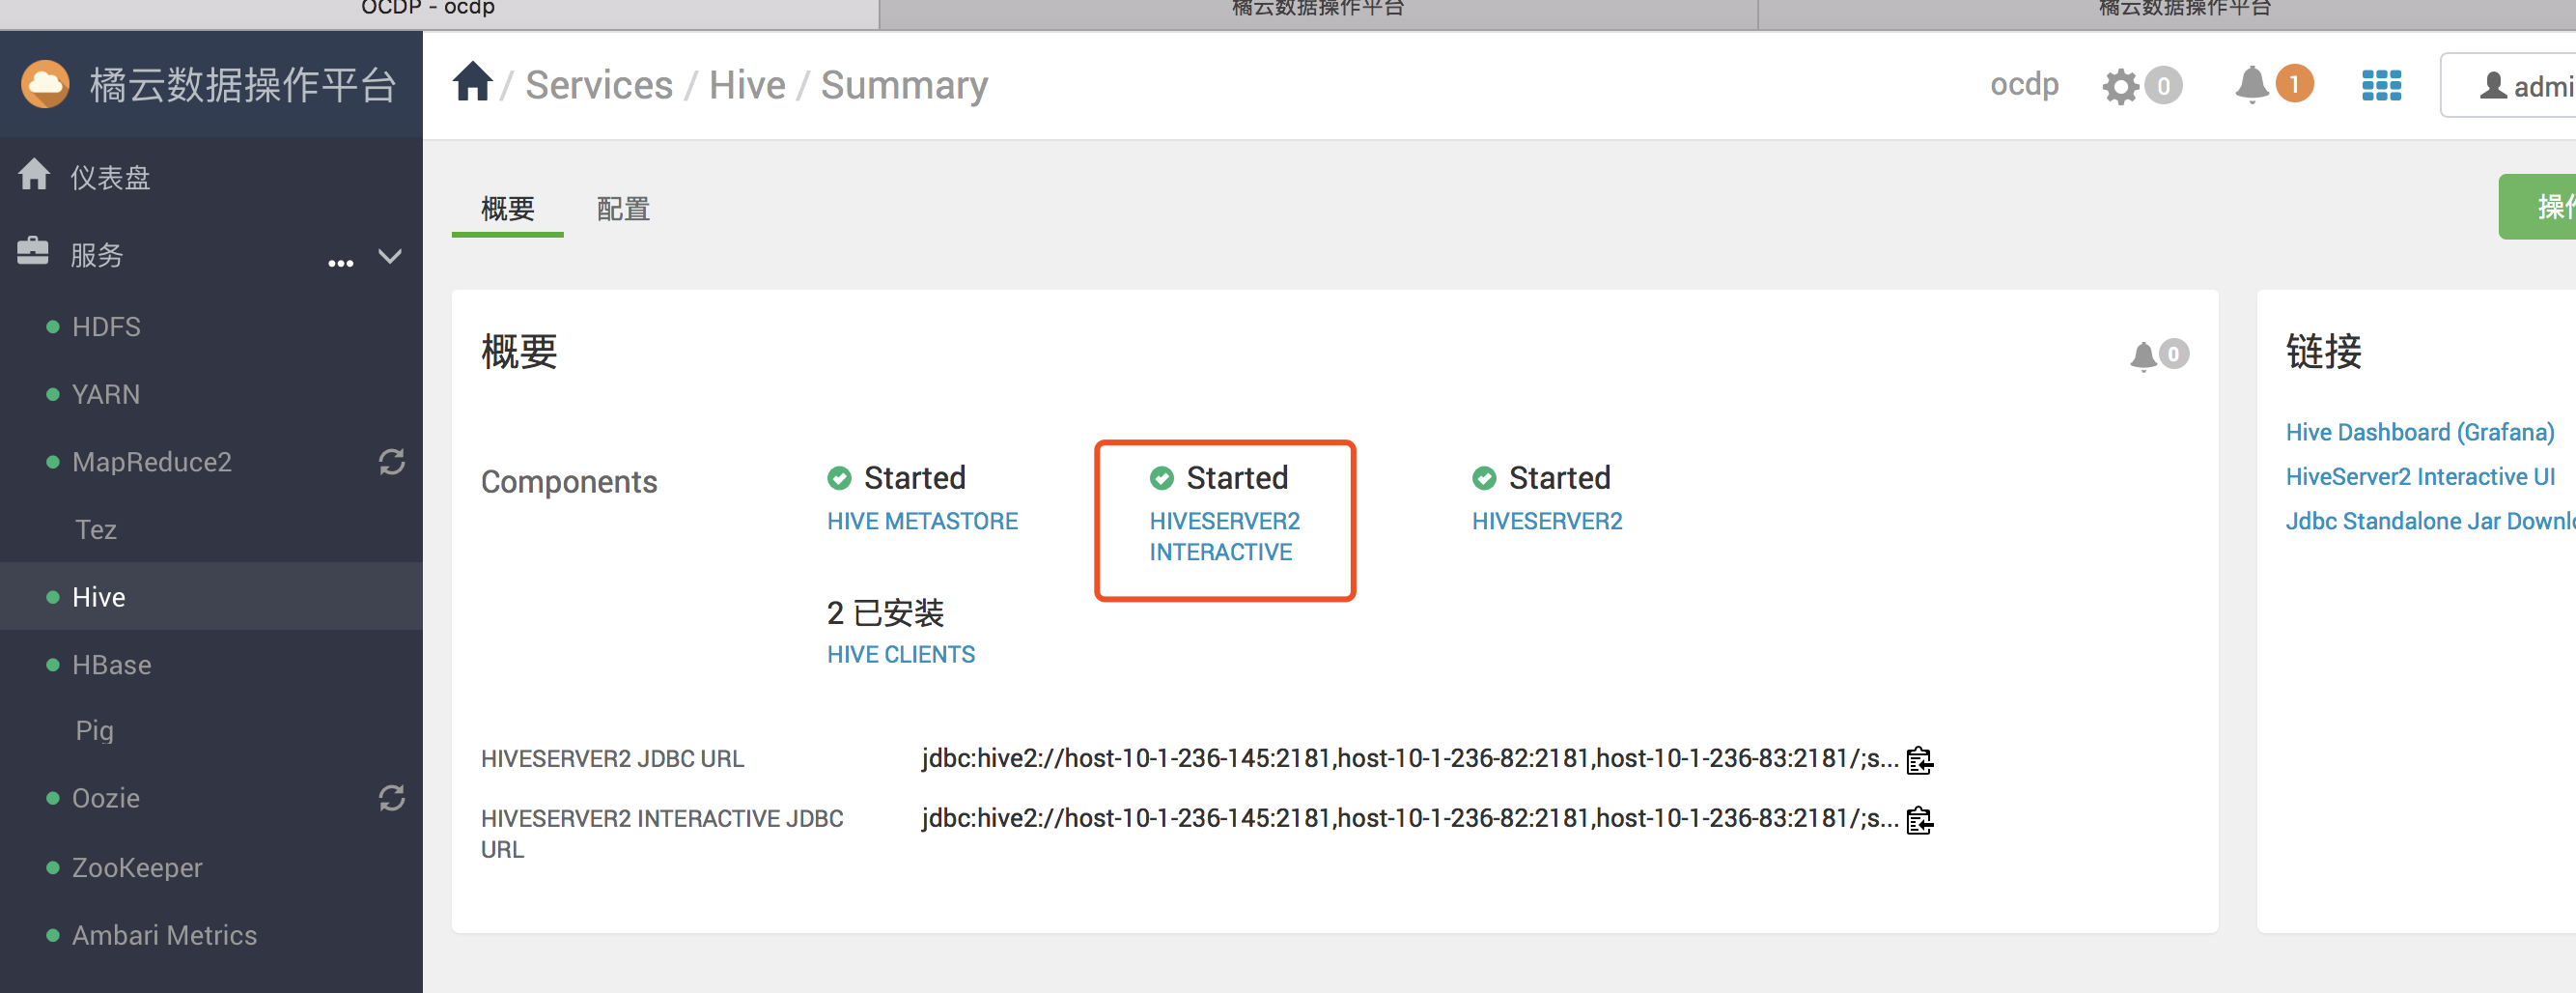Select Tez service in sidebar
This screenshot has height=993, width=2576.
tap(96, 529)
